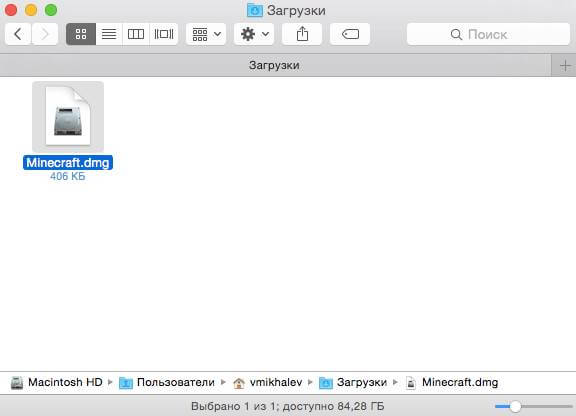This screenshot has width=576, height=416.
Task: Click vmikhalev home in path bar
Action: click(x=268, y=382)
